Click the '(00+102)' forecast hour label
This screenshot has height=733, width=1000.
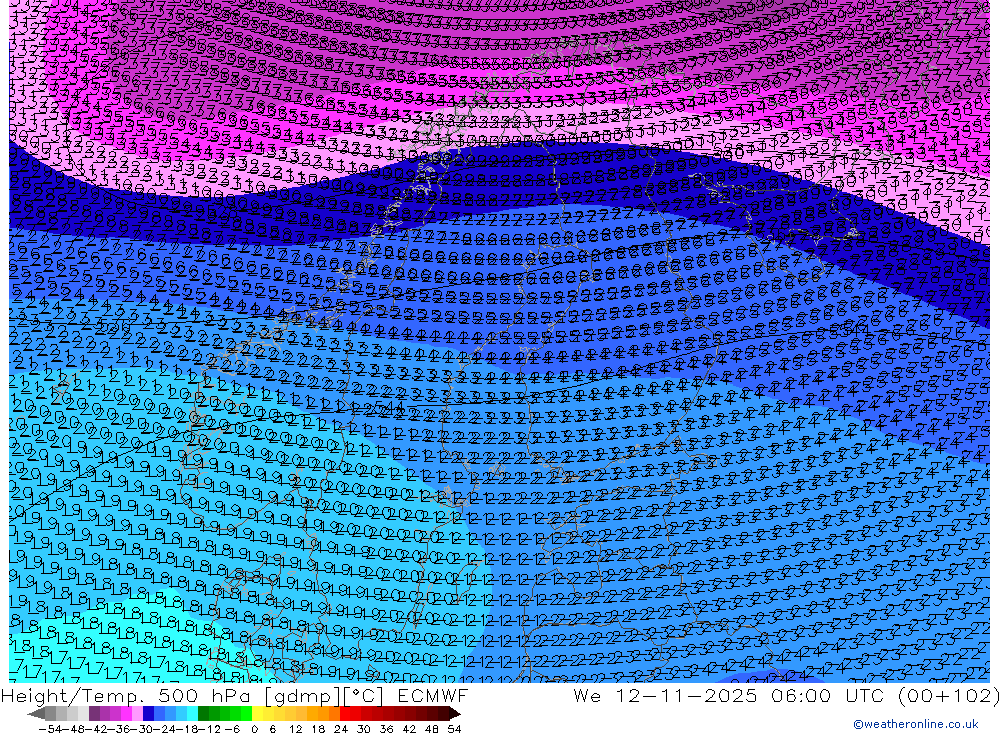(x=949, y=695)
